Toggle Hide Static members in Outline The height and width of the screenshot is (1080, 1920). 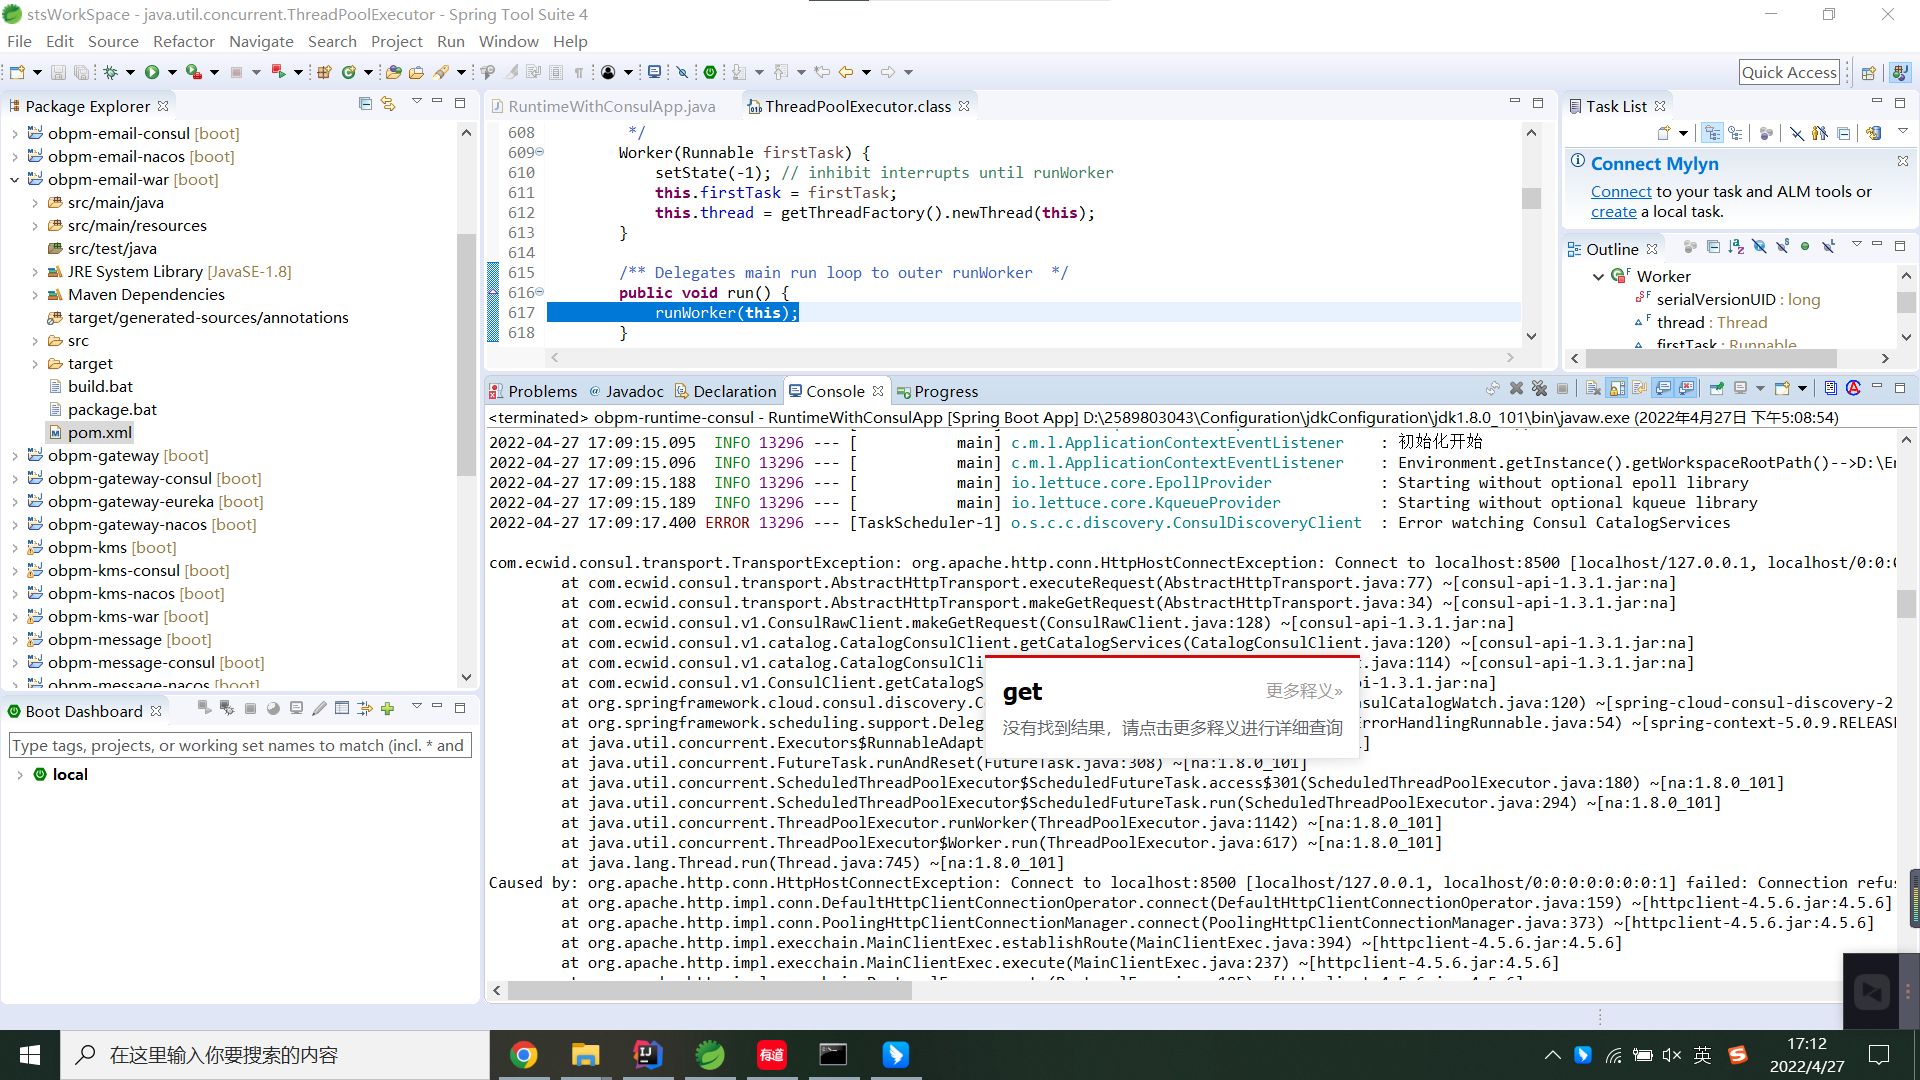[1782, 247]
